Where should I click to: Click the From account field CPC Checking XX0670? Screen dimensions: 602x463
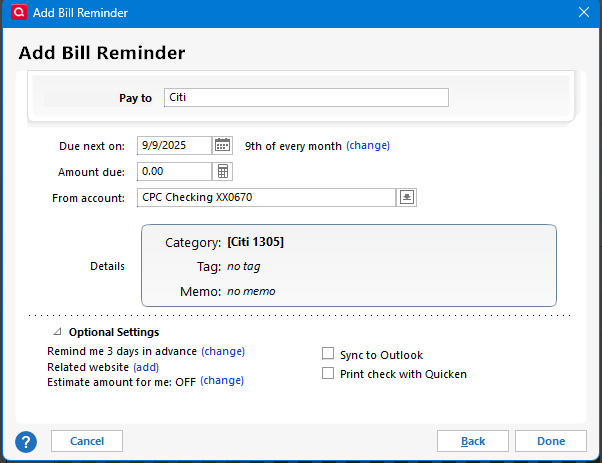pos(266,197)
